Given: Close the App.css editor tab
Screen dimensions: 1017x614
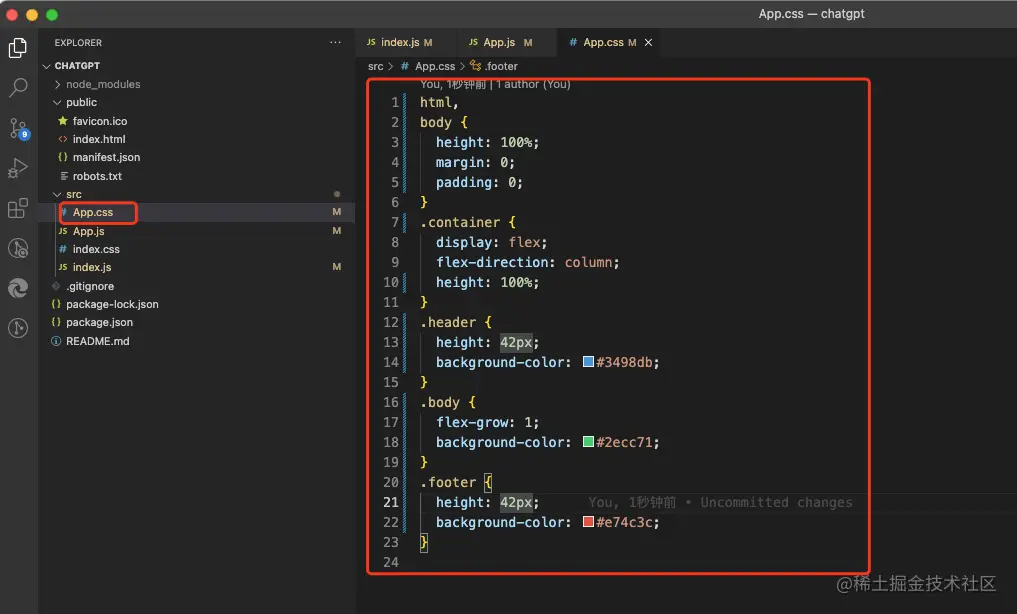Looking at the screenshot, I should click(648, 42).
